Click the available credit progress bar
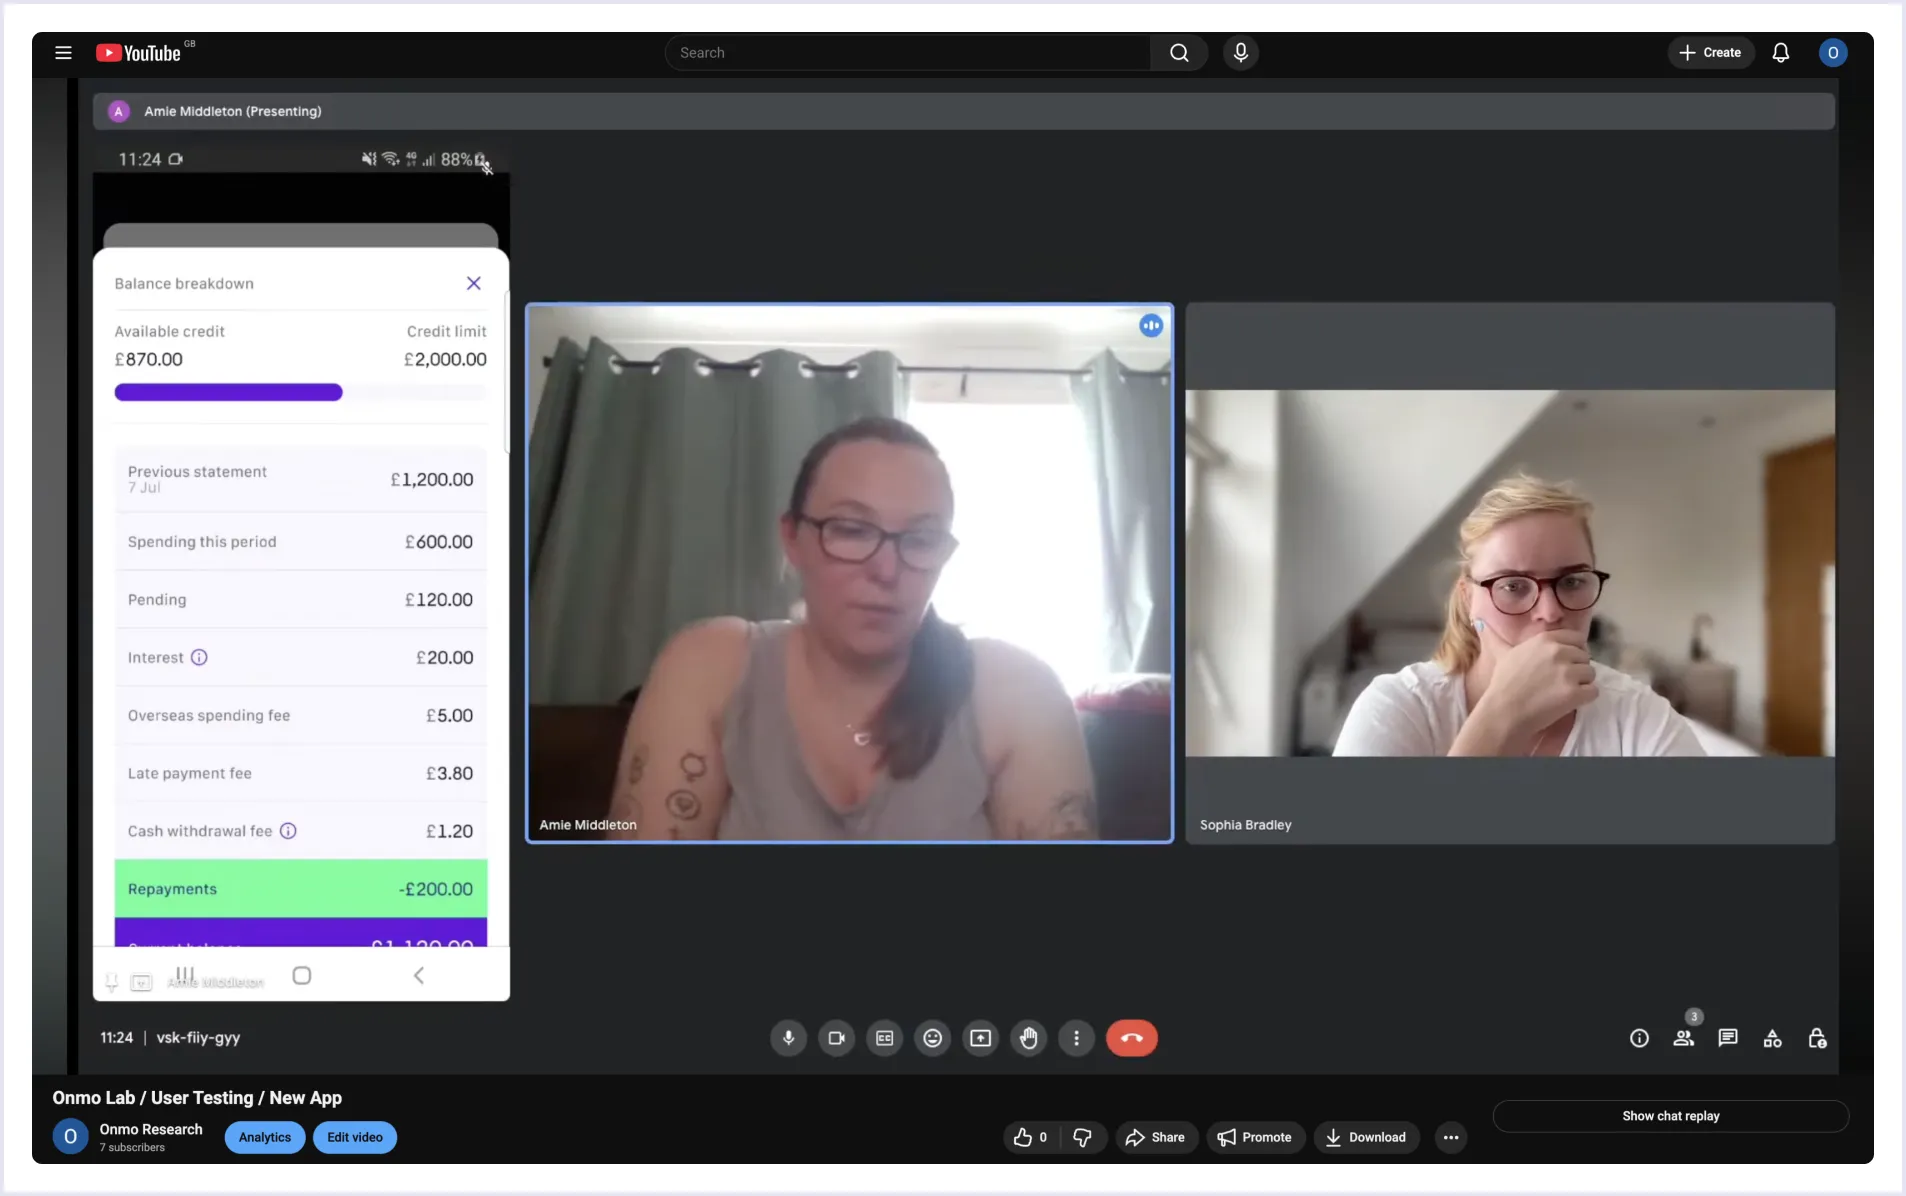Screen dimensions: 1906x1196 [300, 392]
